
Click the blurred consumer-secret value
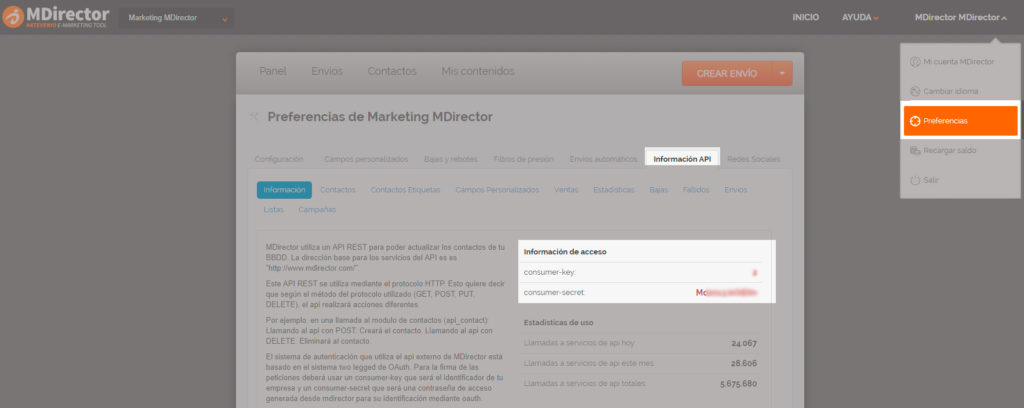coord(726,292)
